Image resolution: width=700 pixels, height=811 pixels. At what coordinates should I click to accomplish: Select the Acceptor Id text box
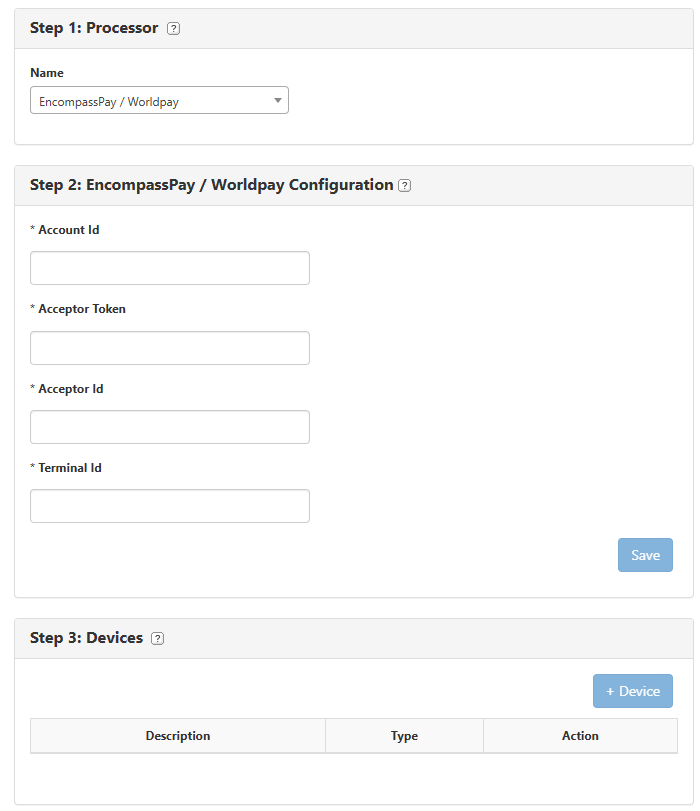[170, 427]
